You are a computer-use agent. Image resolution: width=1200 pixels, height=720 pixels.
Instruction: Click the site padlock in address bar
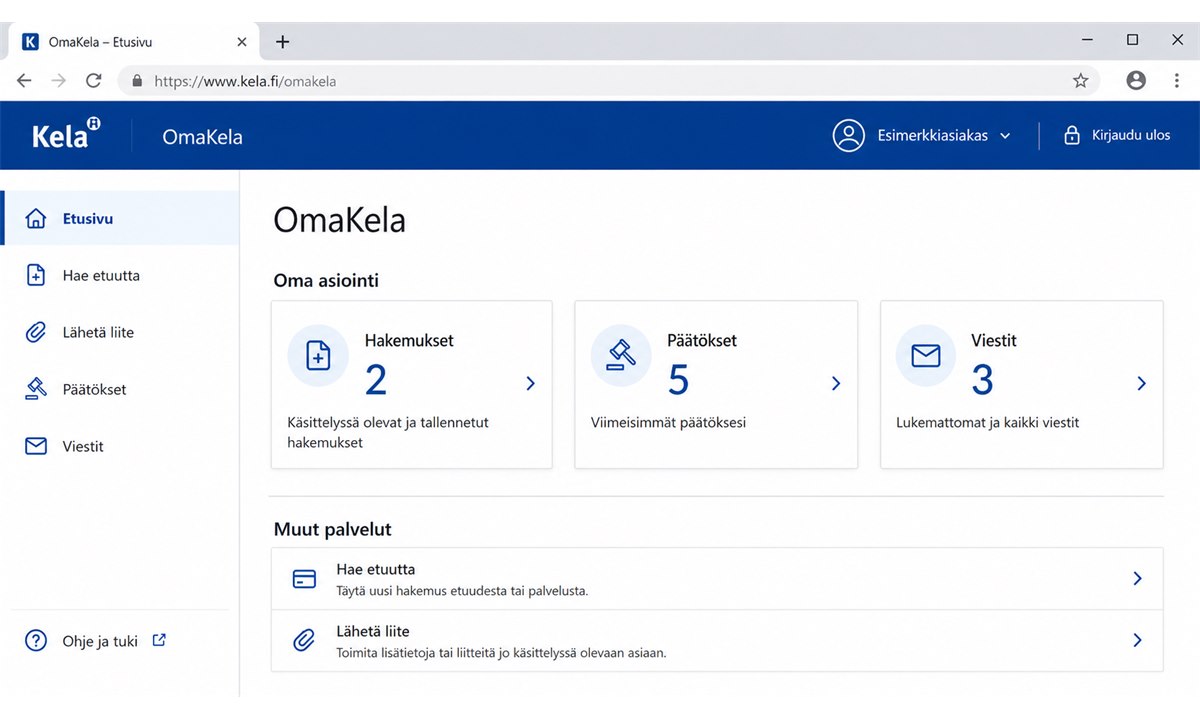pos(138,81)
